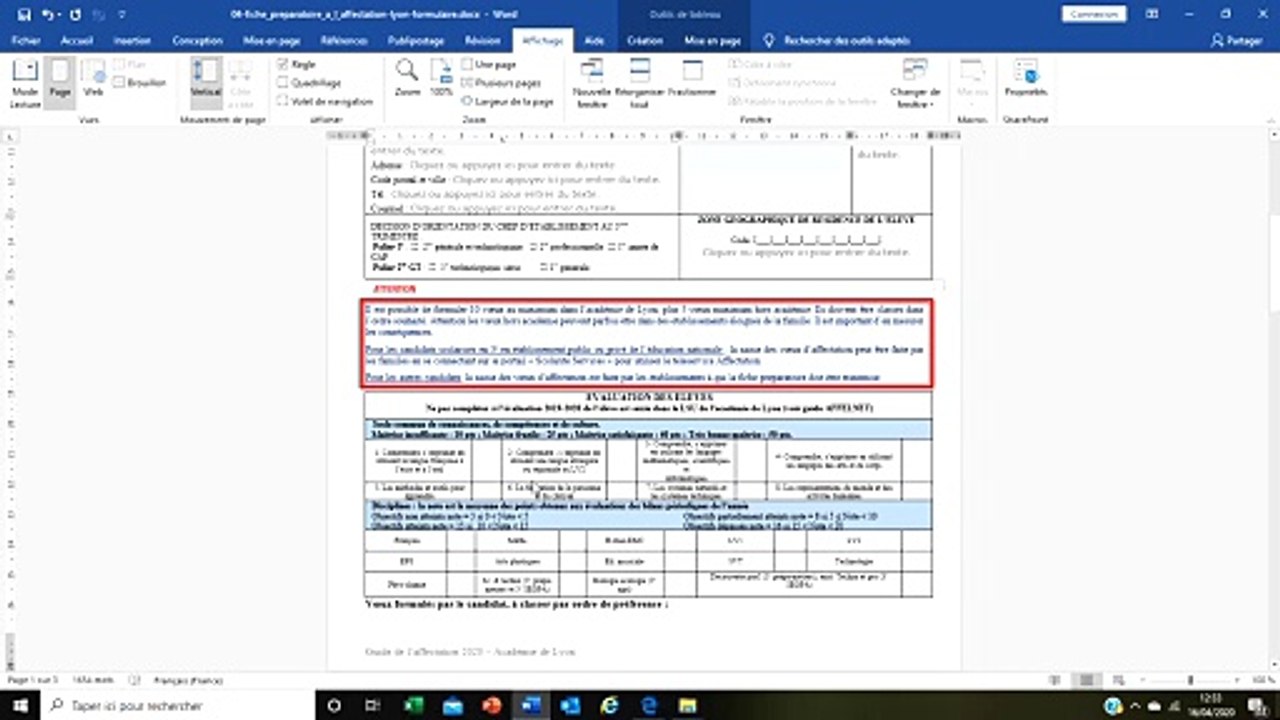Screen dimensions: 1280x720
Task: Select Plusieurs pages zoom option
Action: tap(501, 83)
